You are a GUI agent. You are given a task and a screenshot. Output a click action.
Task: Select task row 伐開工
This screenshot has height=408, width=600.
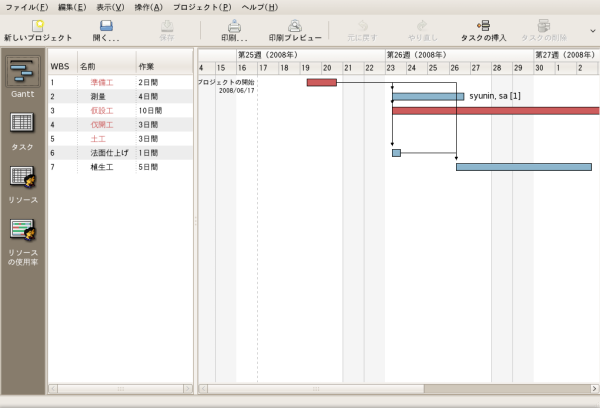click(x=120, y=125)
